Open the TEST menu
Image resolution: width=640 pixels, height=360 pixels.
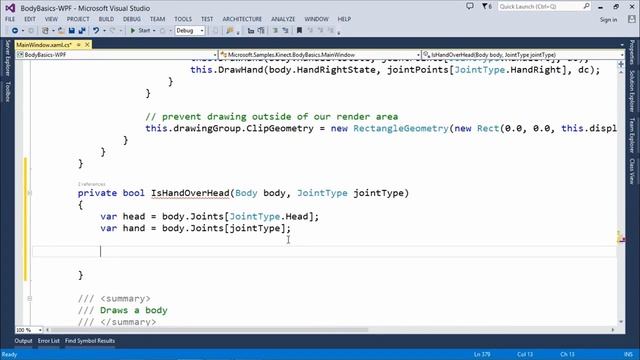point(207,19)
